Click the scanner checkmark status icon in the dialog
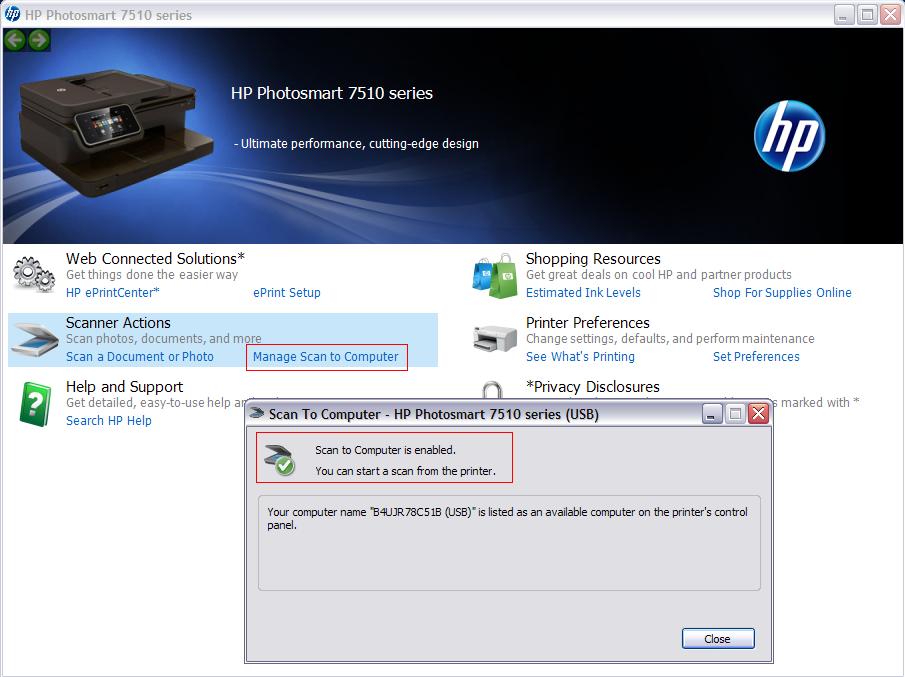The image size is (905, 677). 280,459
